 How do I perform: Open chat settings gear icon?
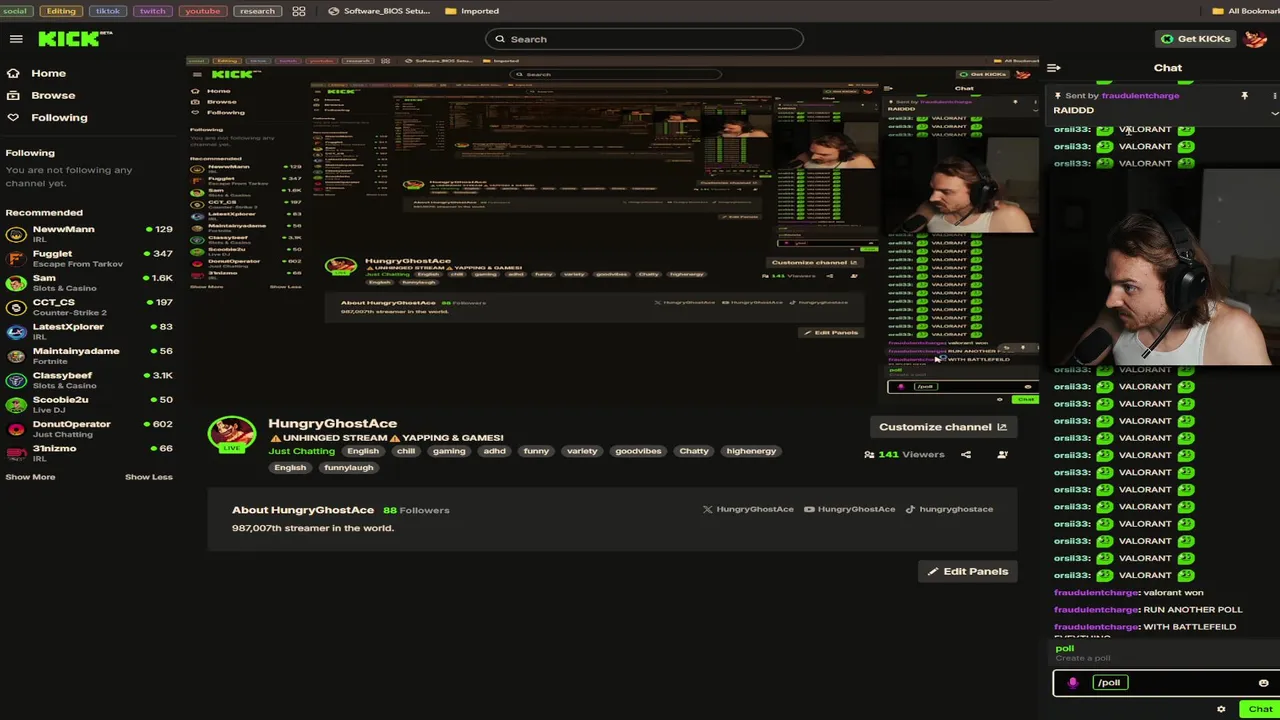(x=1221, y=709)
